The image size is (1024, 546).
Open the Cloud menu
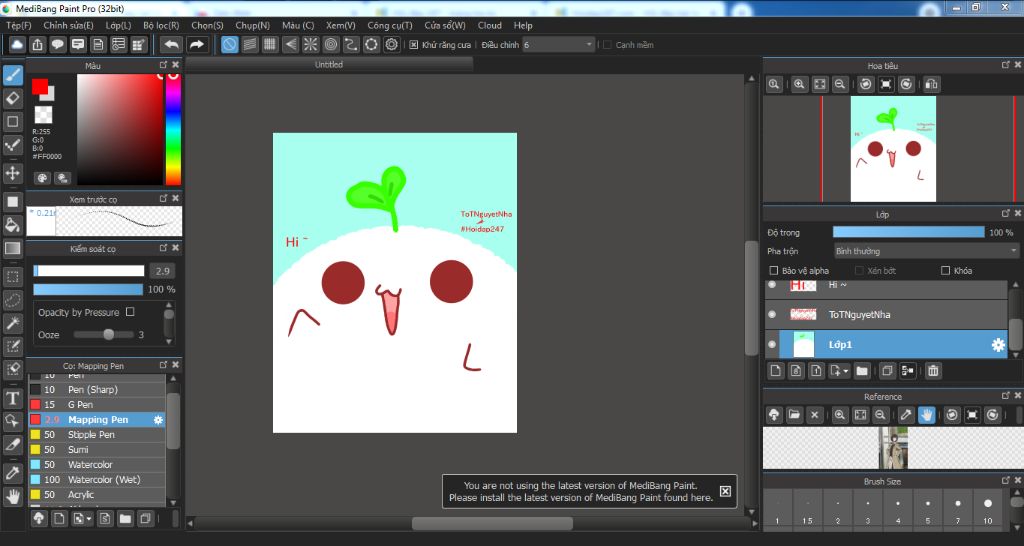point(489,25)
